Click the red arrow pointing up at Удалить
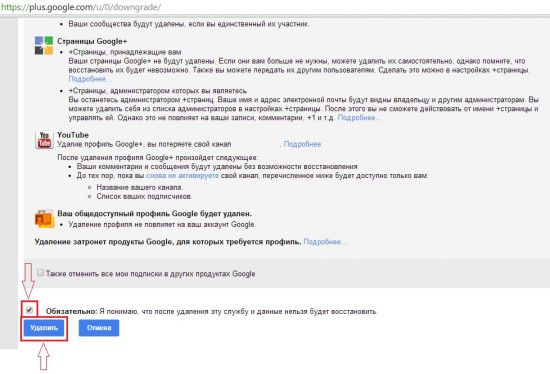The image size is (550, 374). [x=43, y=356]
